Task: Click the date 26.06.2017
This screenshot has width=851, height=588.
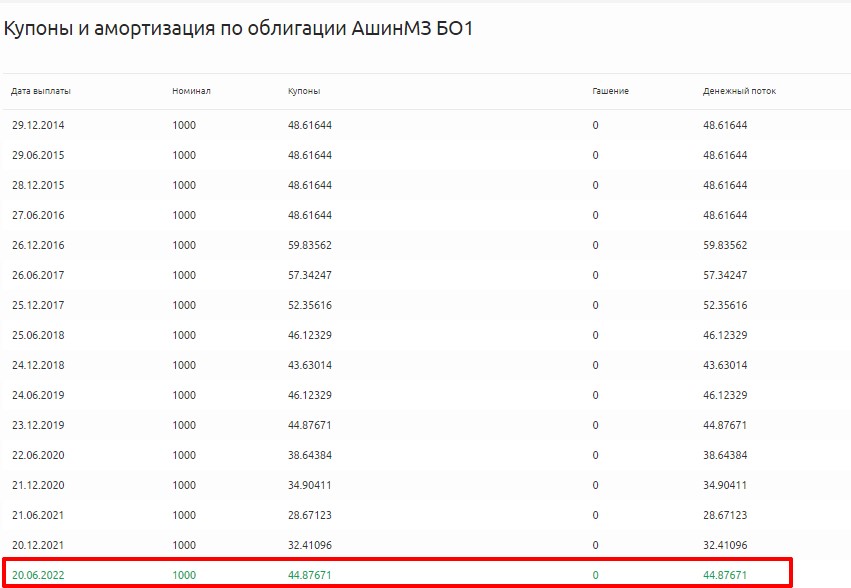Action: click(38, 275)
